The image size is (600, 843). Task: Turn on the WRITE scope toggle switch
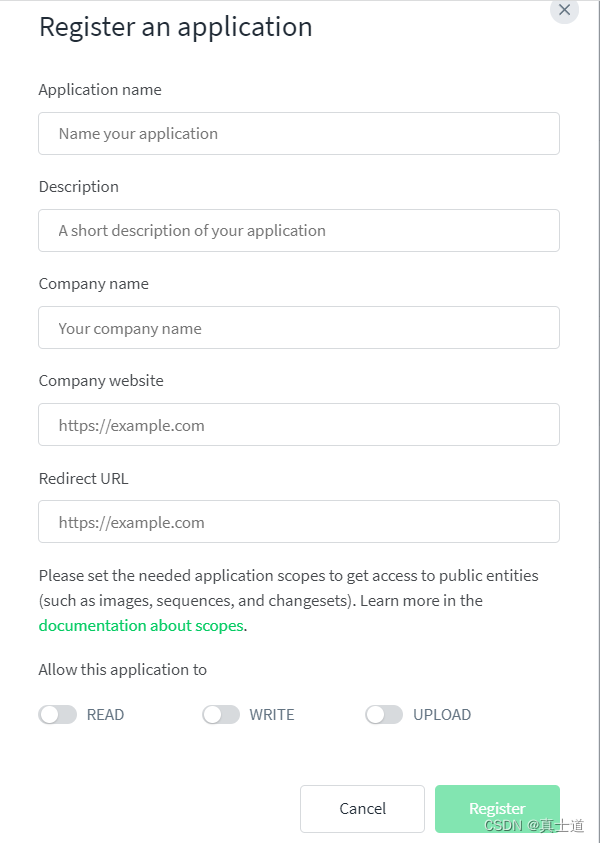click(x=221, y=715)
